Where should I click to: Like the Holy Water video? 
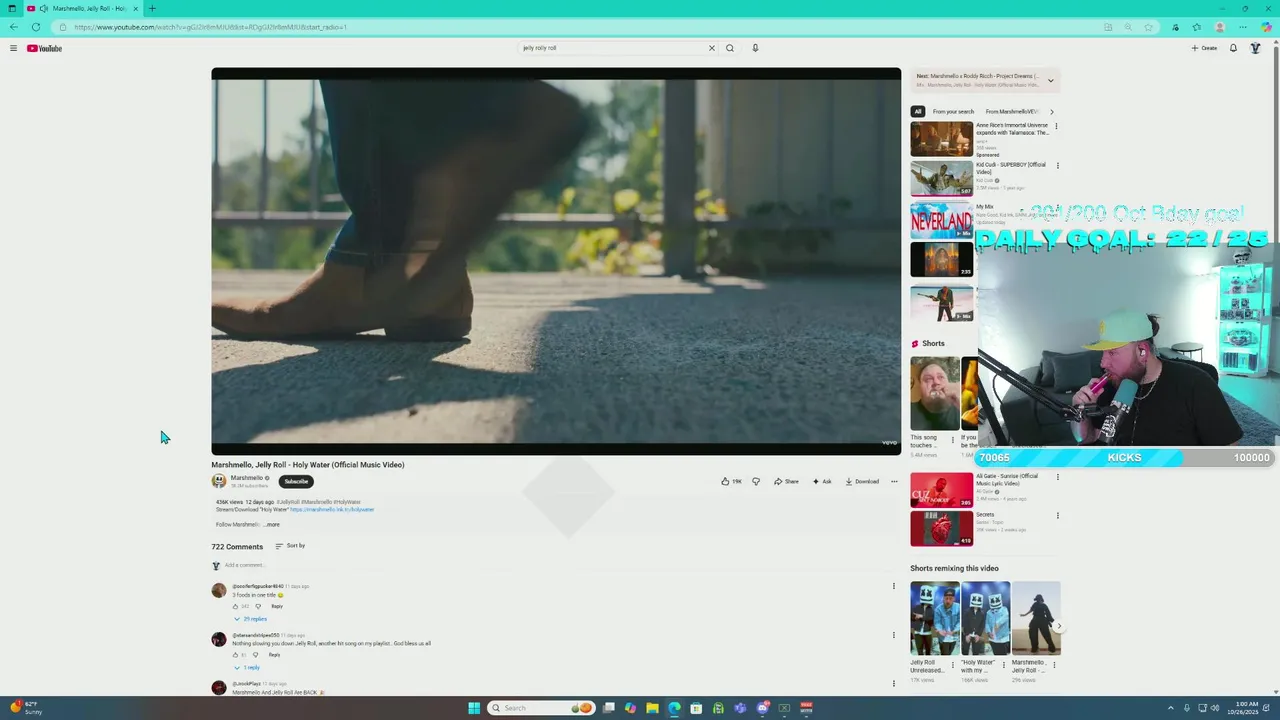click(732, 481)
